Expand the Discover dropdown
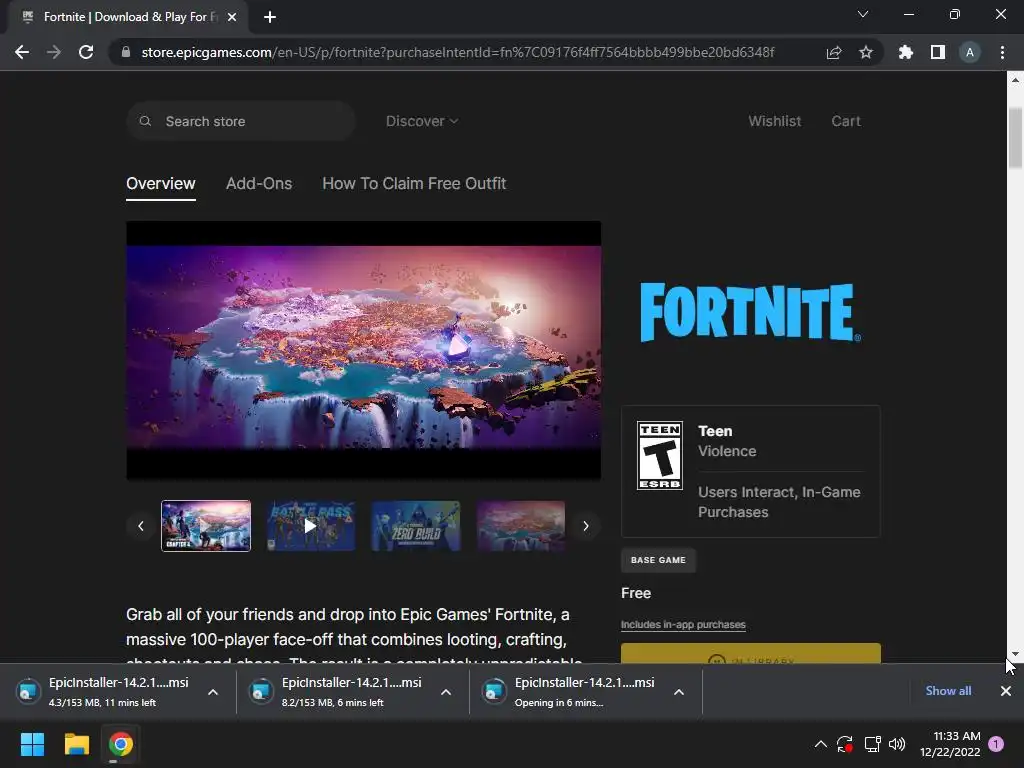 point(422,121)
